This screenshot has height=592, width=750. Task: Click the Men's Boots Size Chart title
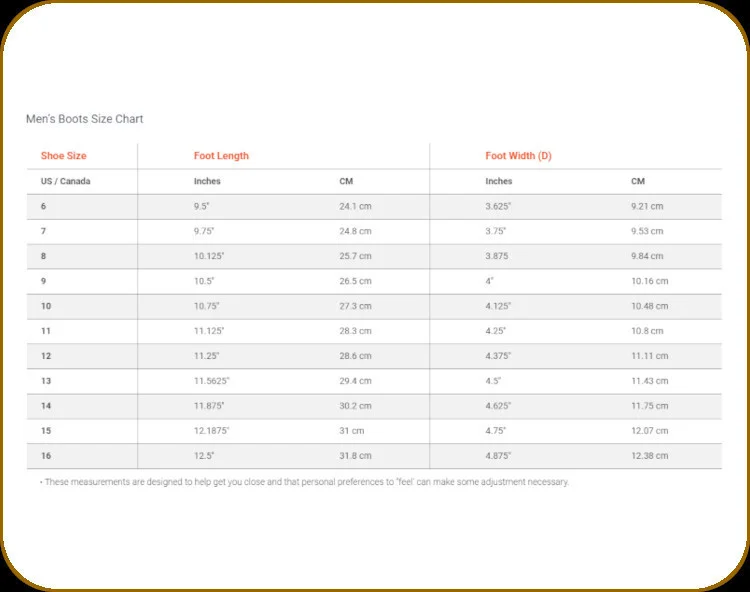pos(85,119)
